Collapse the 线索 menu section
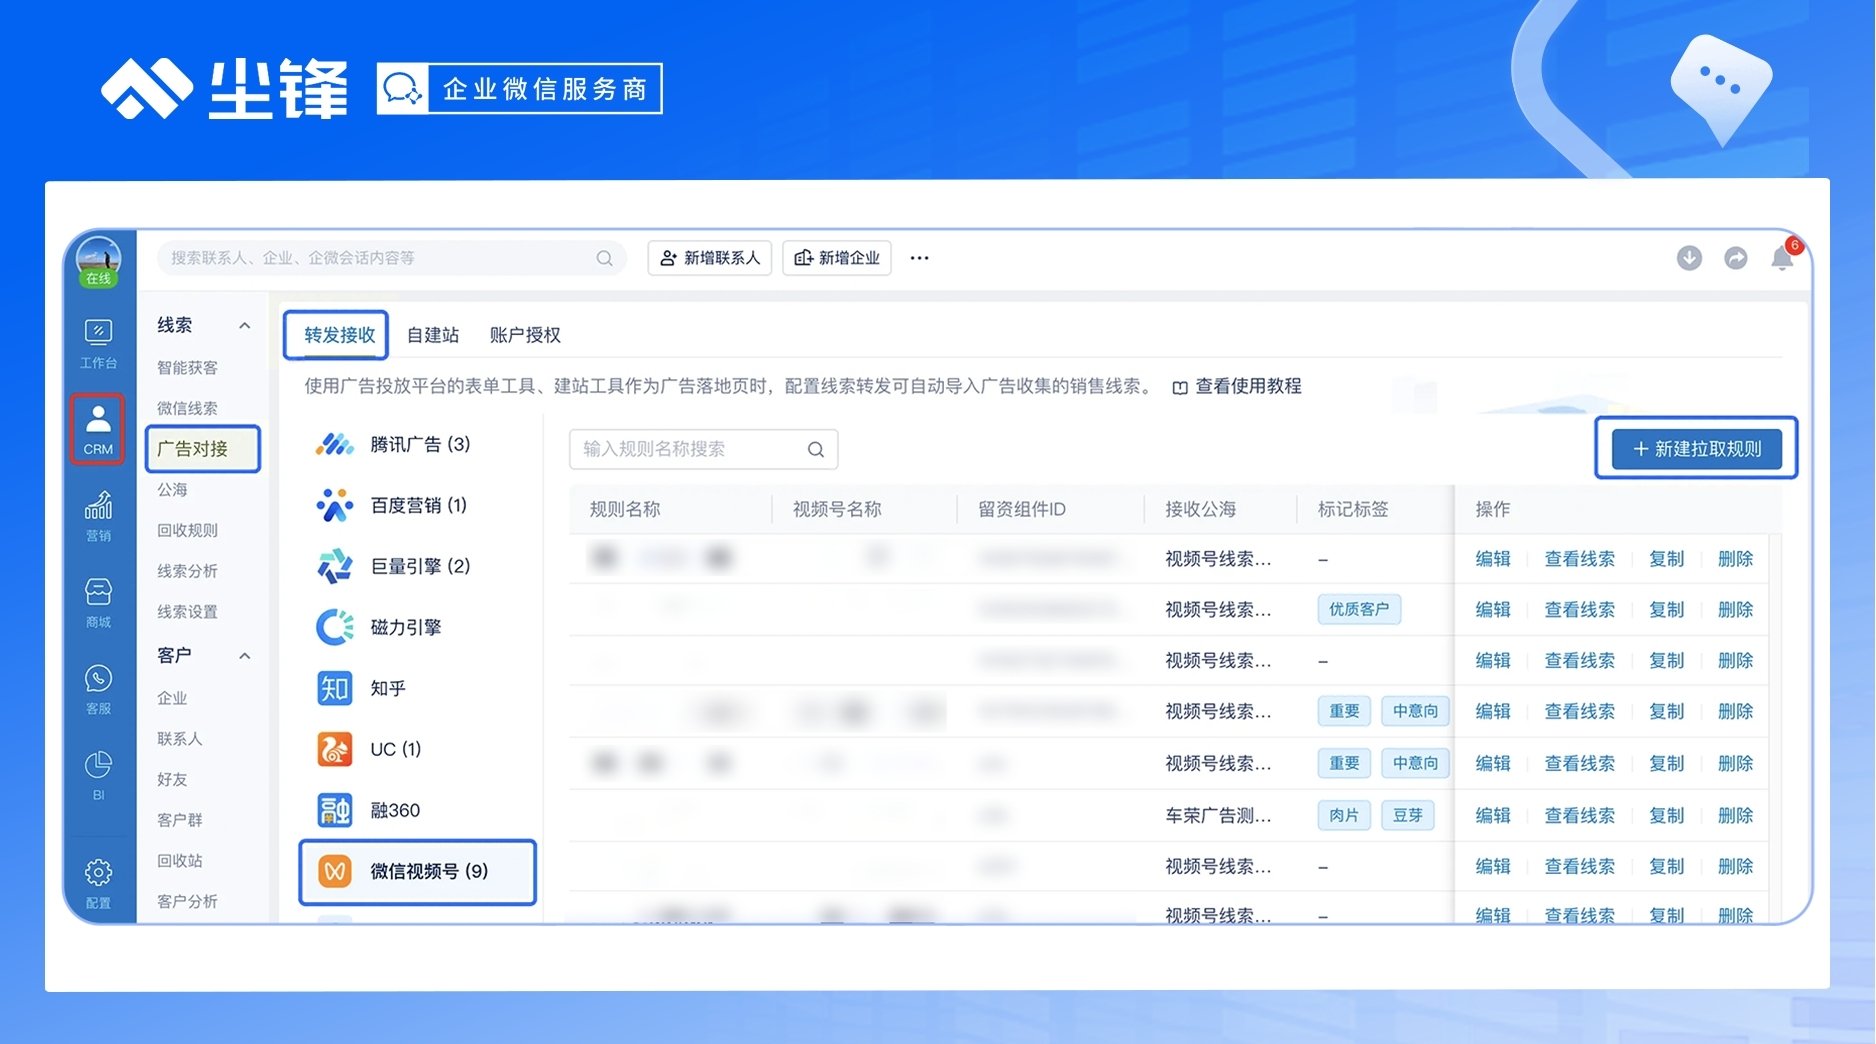1876x1044 pixels. [245, 326]
